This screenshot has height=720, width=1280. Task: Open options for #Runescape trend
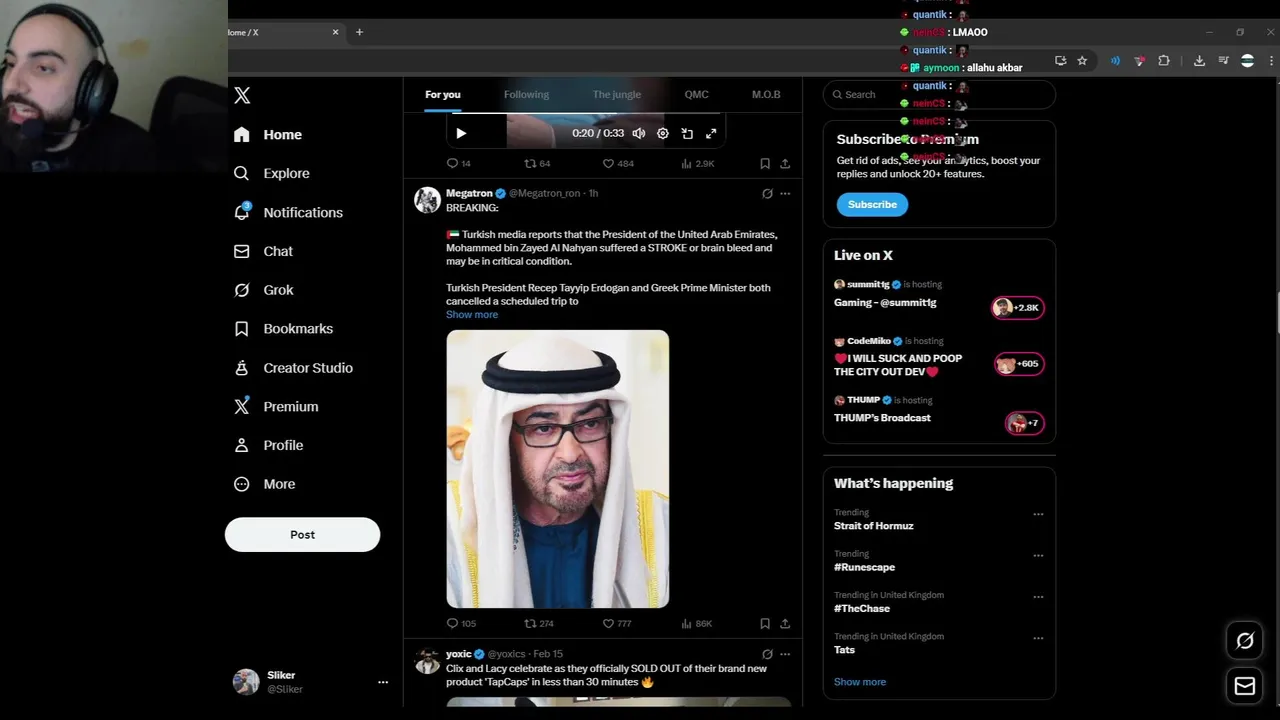point(1038,555)
